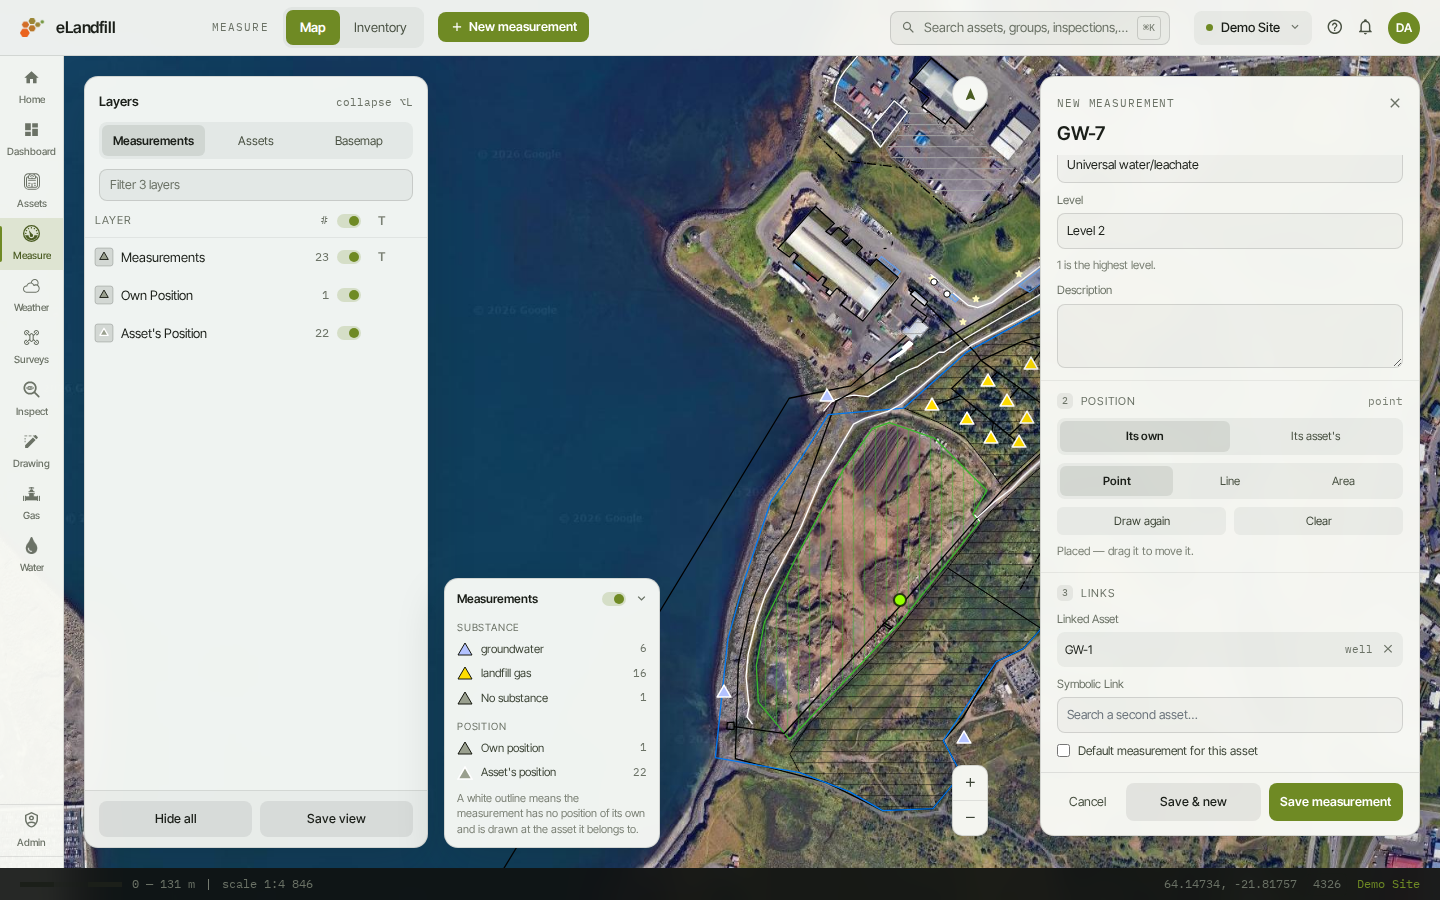The image size is (1440, 900).
Task: Click the New measurement button
Action: (x=513, y=27)
